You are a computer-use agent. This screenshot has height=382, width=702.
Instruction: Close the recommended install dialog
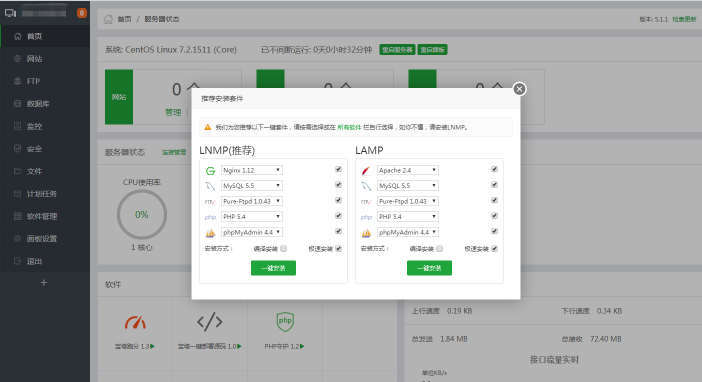coord(519,89)
